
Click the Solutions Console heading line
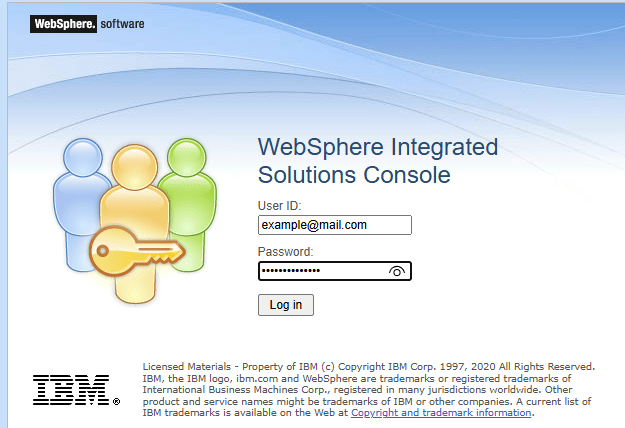coord(354,176)
